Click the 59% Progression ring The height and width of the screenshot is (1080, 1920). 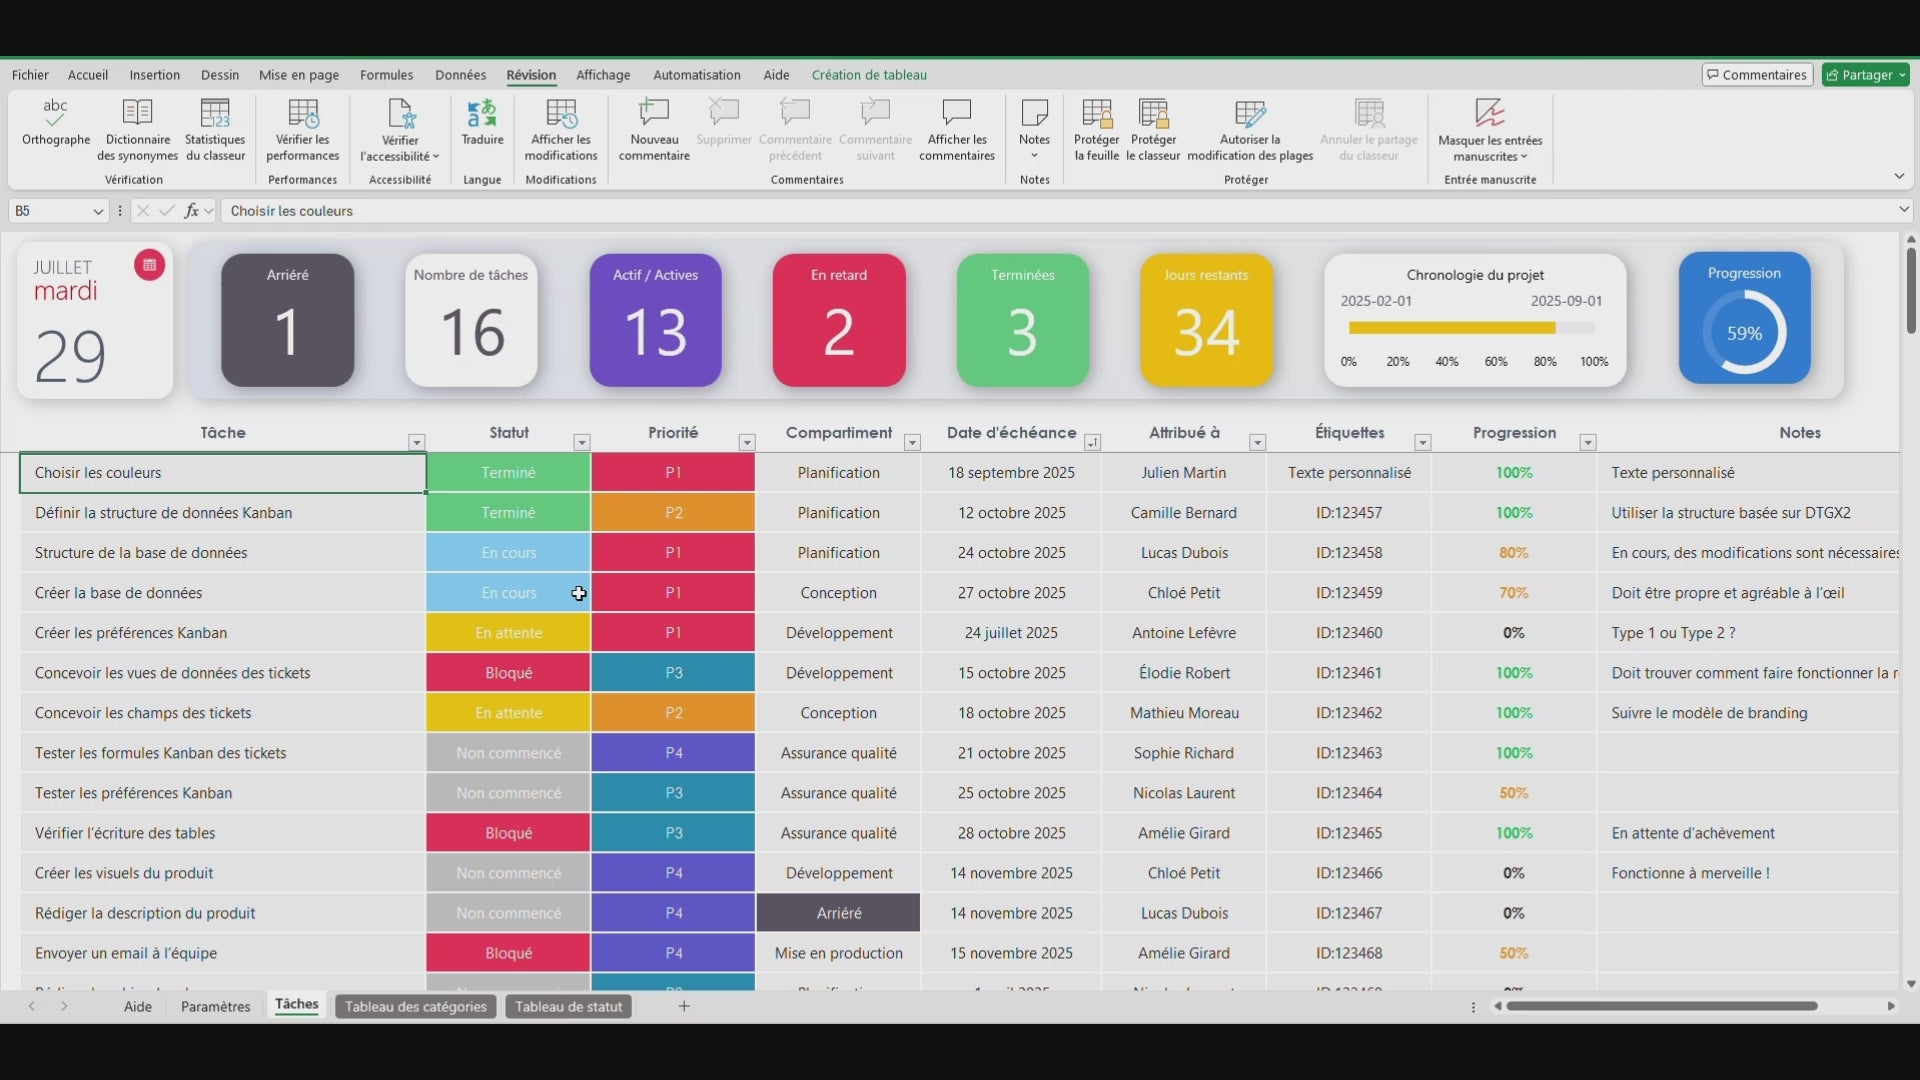(1744, 333)
